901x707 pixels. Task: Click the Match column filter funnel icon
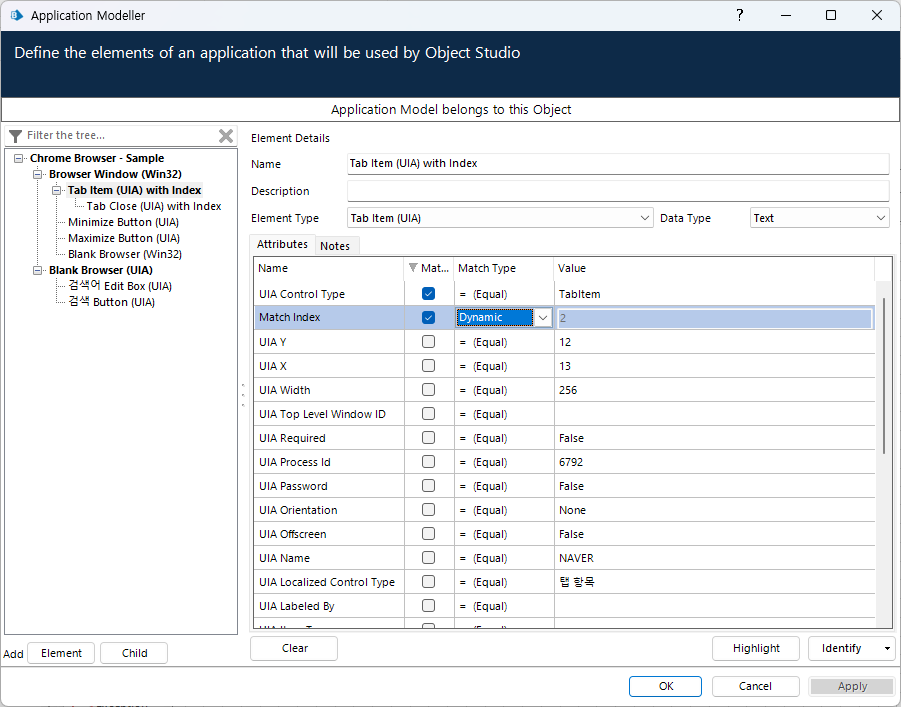click(x=413, y=268)
